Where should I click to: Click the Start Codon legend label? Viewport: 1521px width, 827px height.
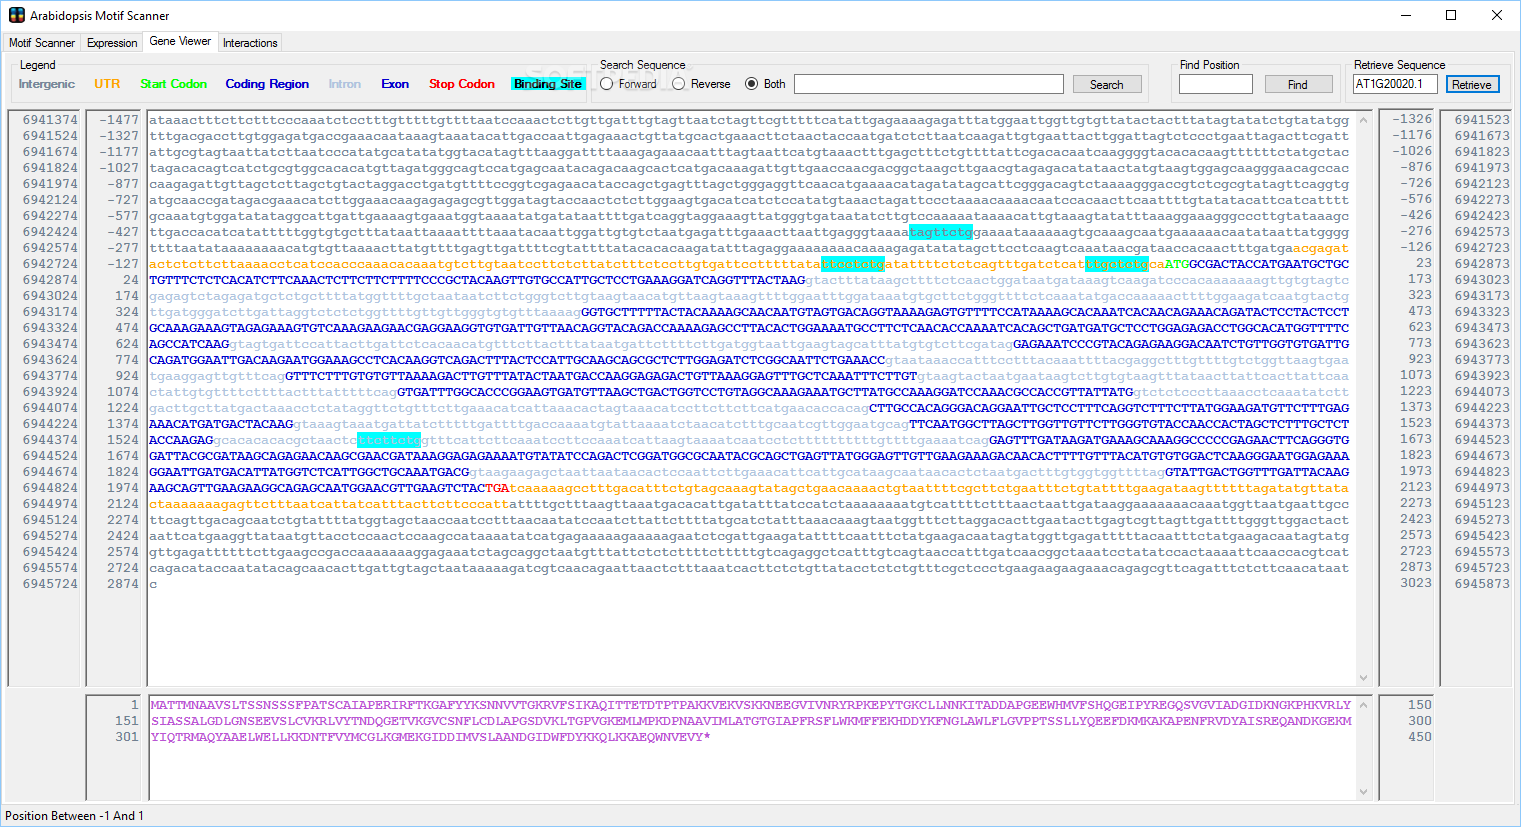click(x=174, y=84)
